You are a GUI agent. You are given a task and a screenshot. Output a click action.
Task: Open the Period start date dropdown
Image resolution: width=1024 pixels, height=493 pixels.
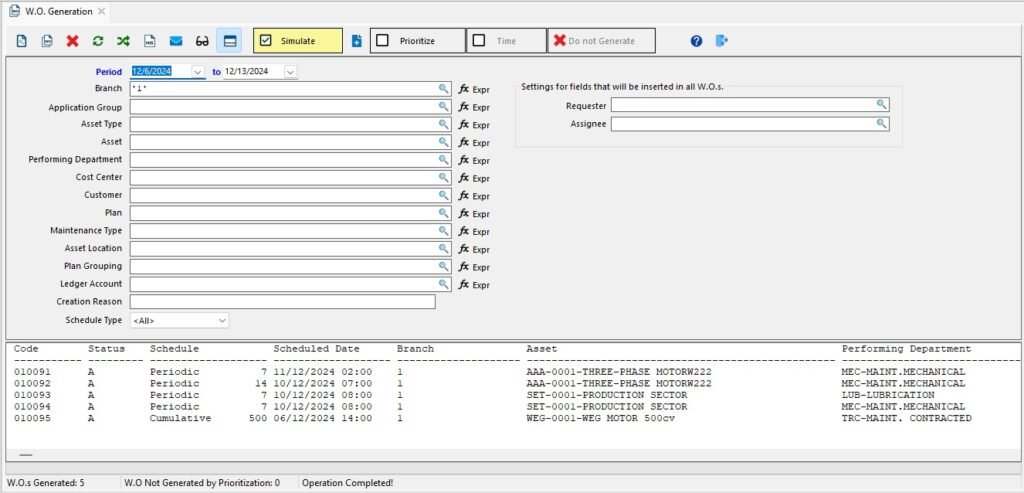click(198, 71)
